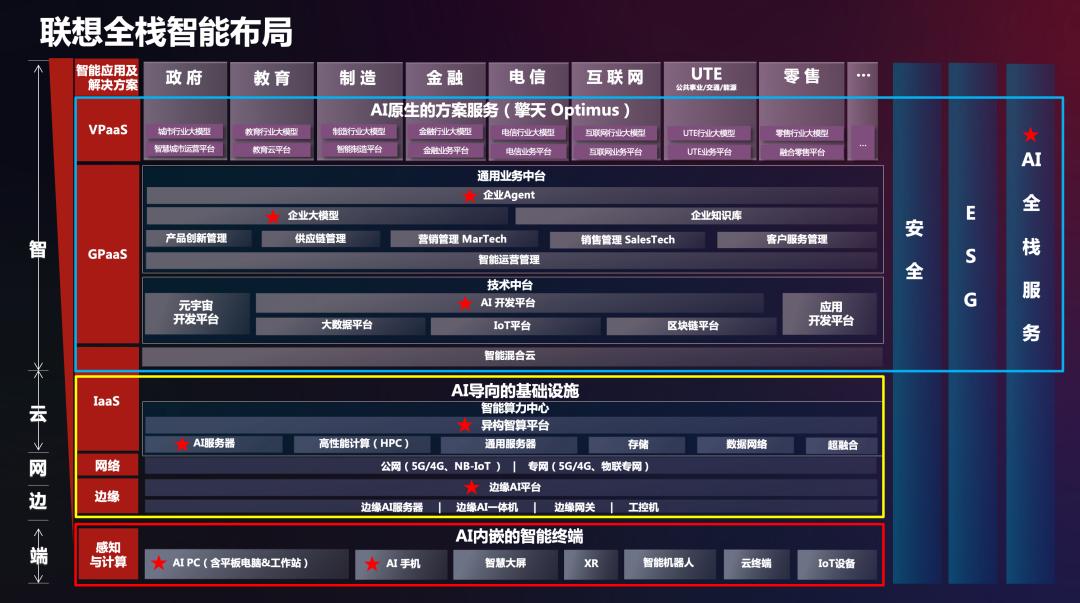
Task: Click the 销售管理 SalesTech box
Action: [x=627, y=240]
